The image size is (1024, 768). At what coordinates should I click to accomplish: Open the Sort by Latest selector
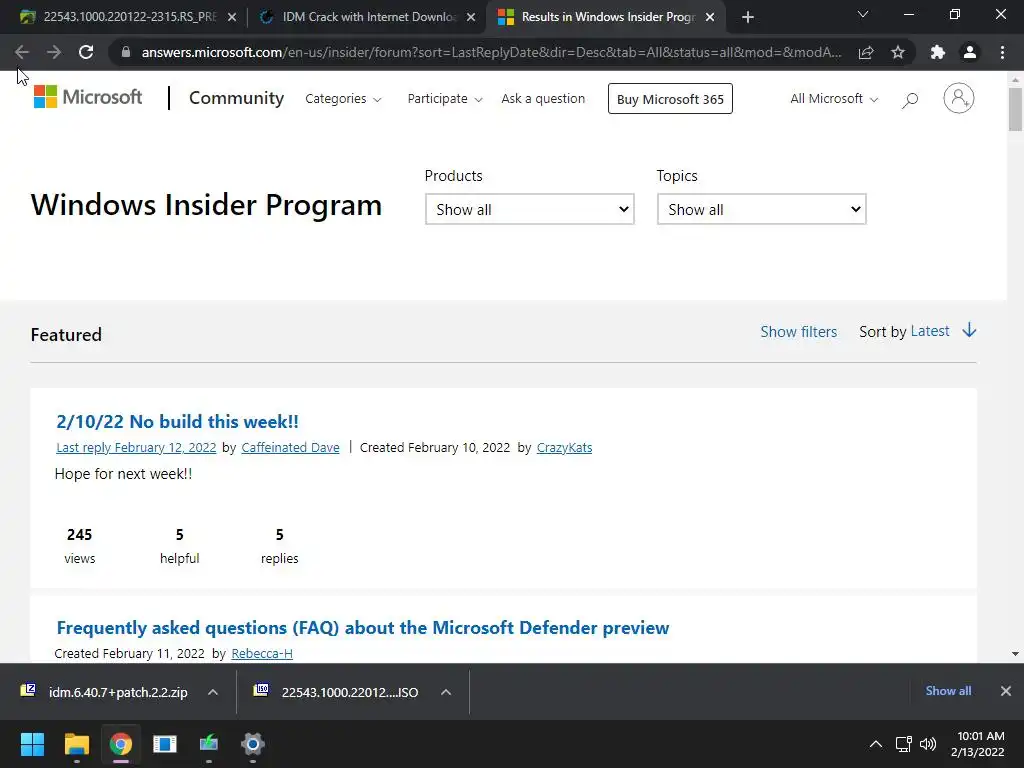930,331
